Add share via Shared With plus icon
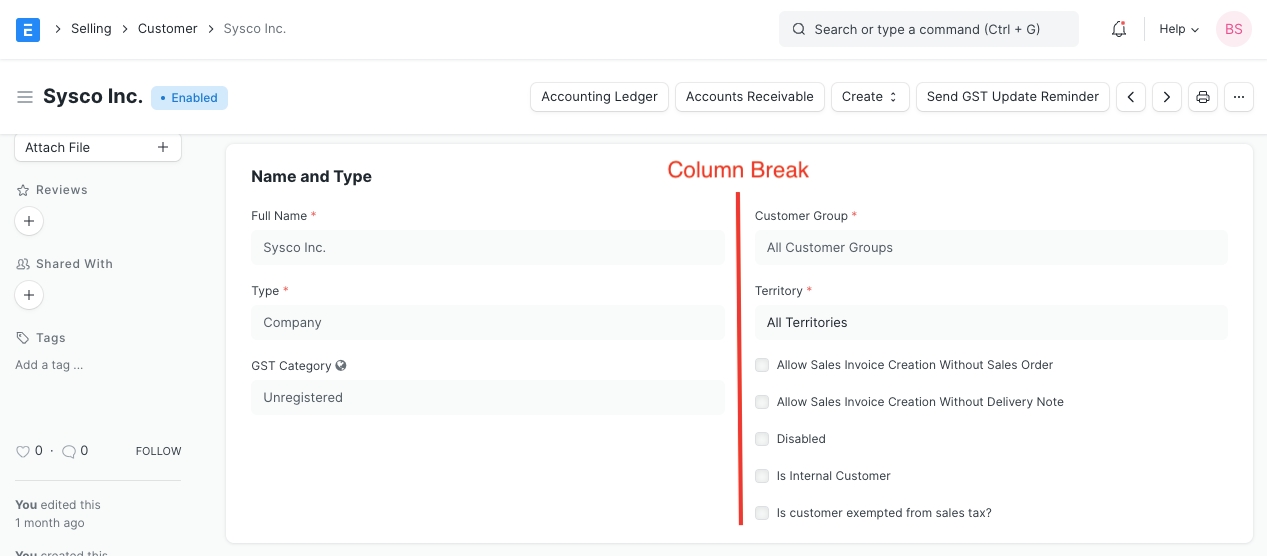 click(29, 295)
